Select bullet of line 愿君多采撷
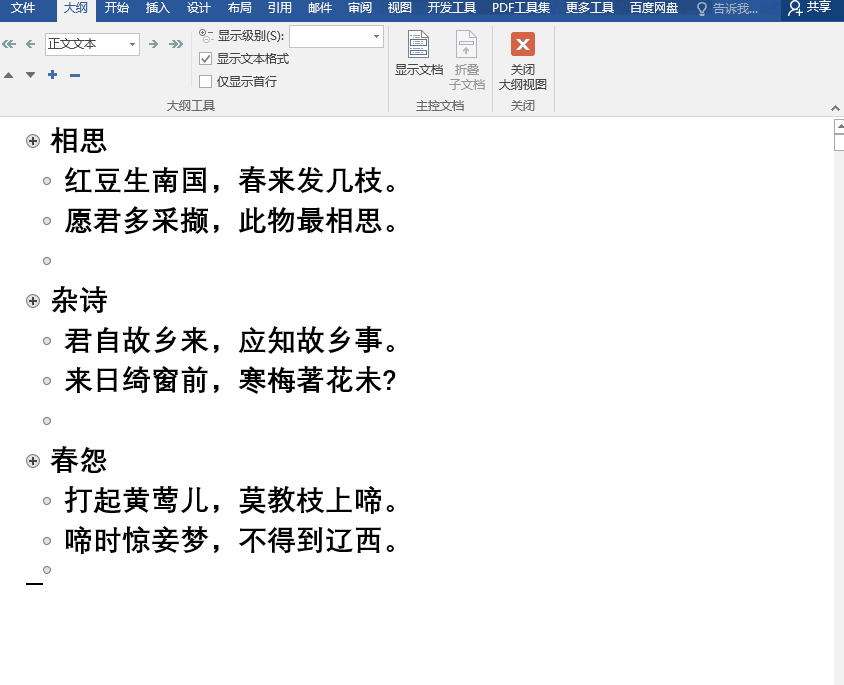Viewport: 844px width, 685px height. 47,221
